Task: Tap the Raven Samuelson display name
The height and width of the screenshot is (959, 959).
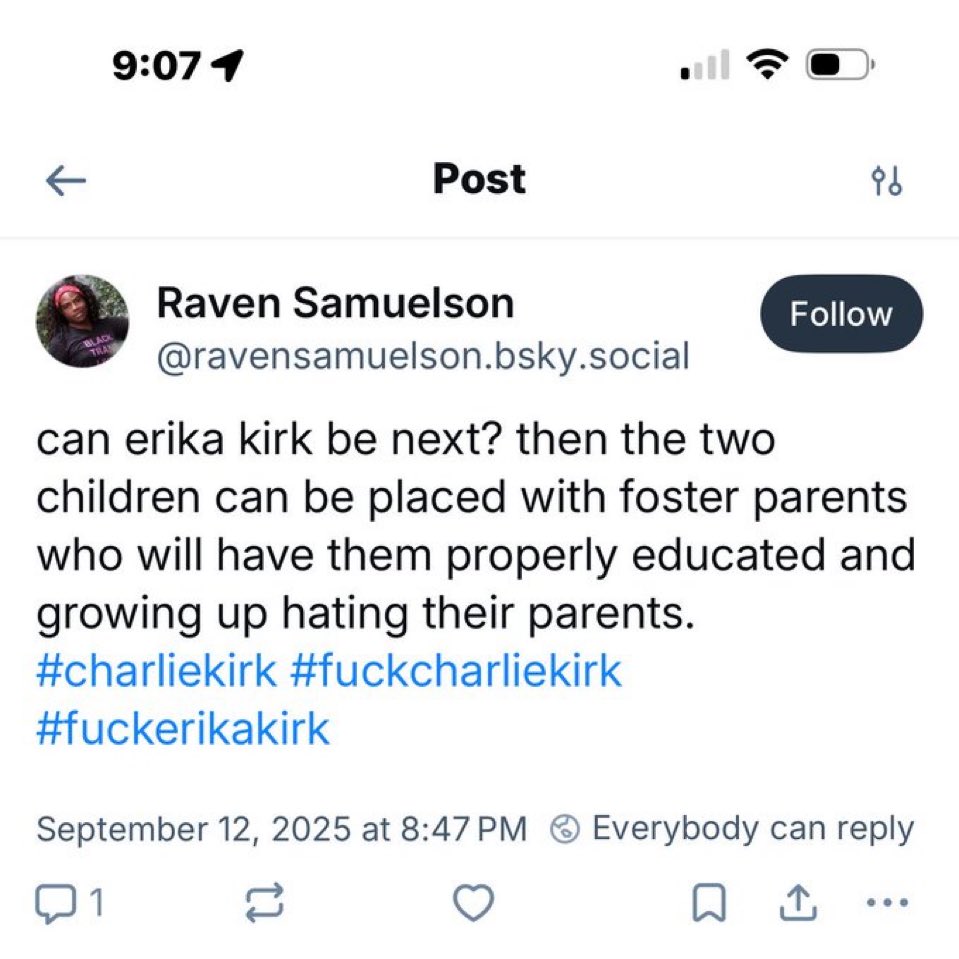Action: point(335,303)
